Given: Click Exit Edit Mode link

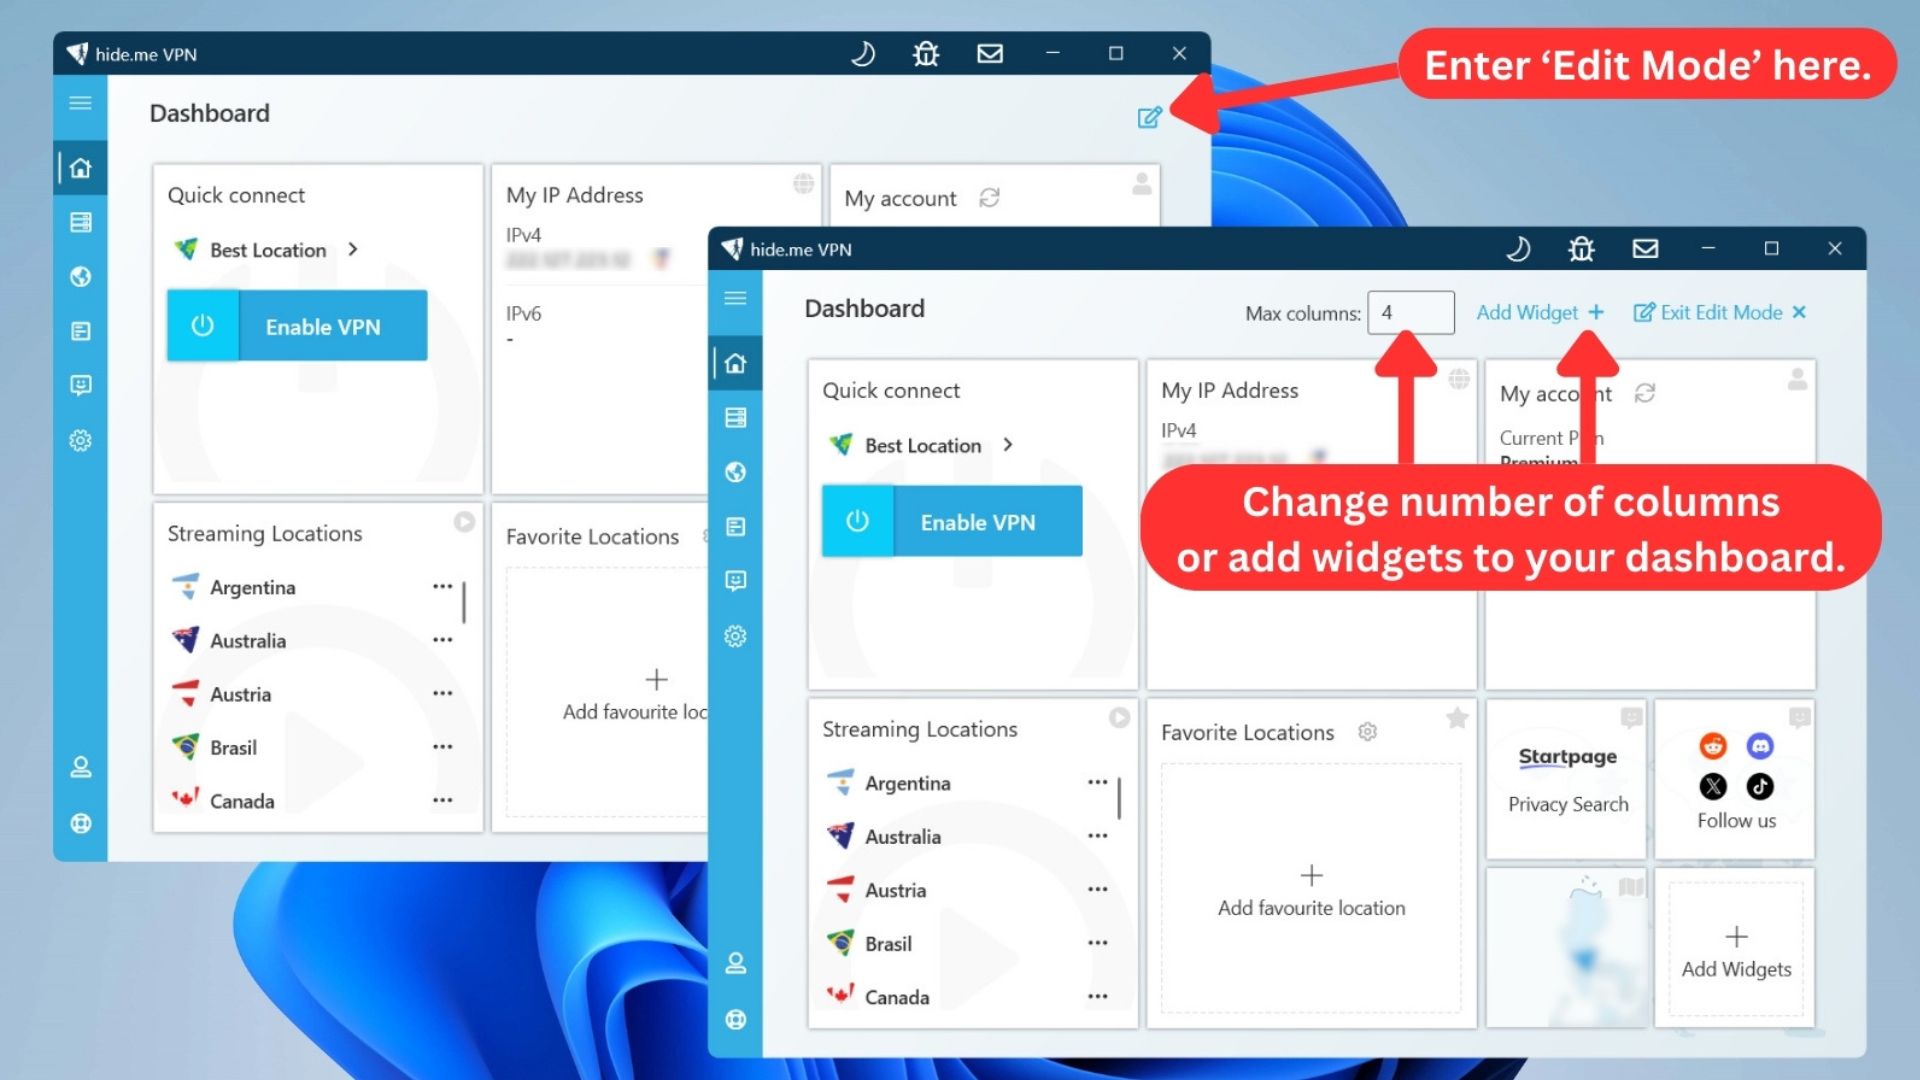Looking at the screenshot, I should [1719, 312].
